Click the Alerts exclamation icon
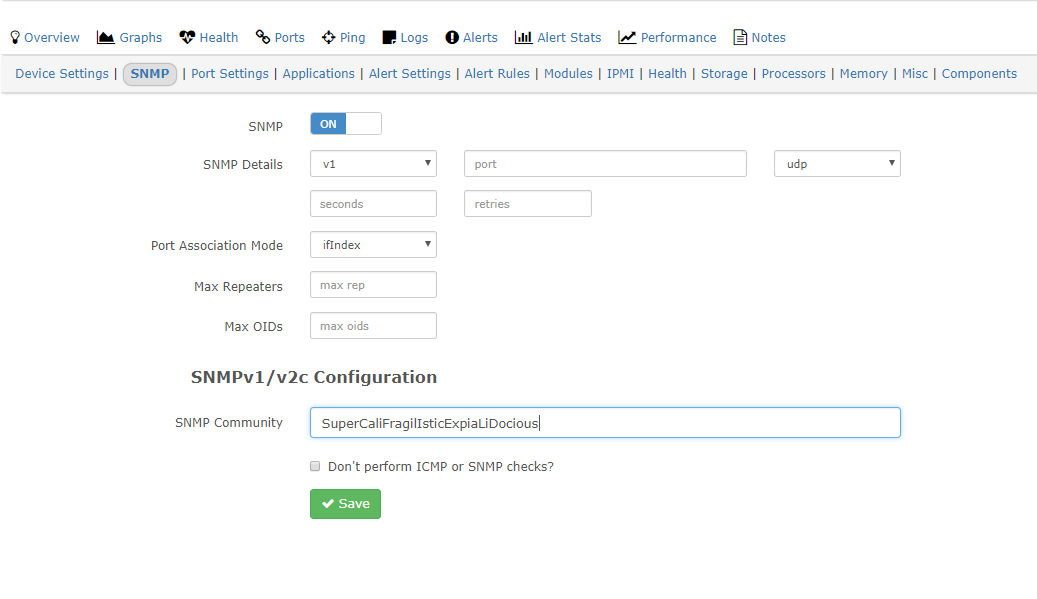This screenshot has height=599, width=1037. coord(452,38)
